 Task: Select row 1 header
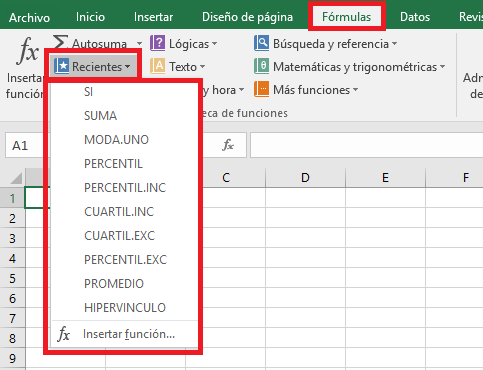tap(12, 198)
